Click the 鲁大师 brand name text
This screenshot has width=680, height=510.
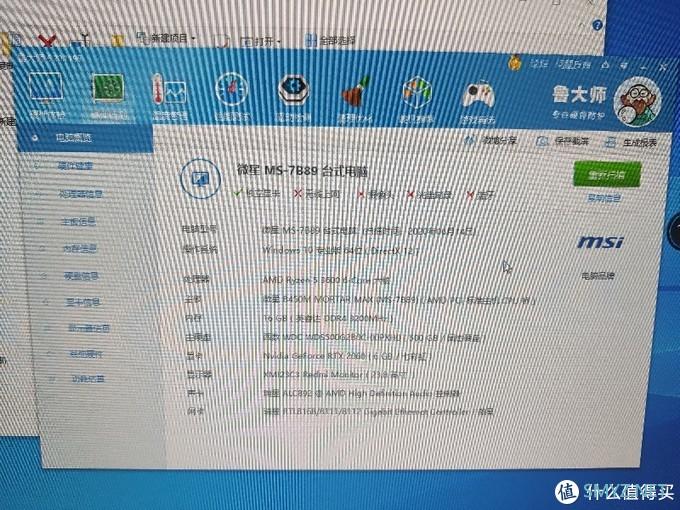(x=579, y=95)
